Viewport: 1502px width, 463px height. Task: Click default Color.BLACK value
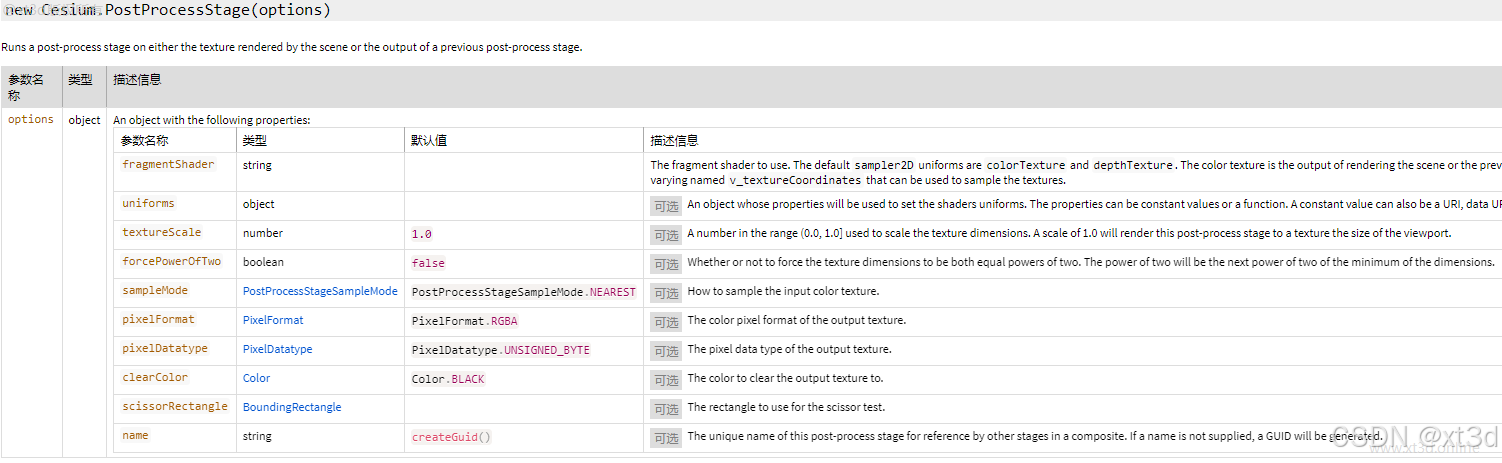coord(448,379)
